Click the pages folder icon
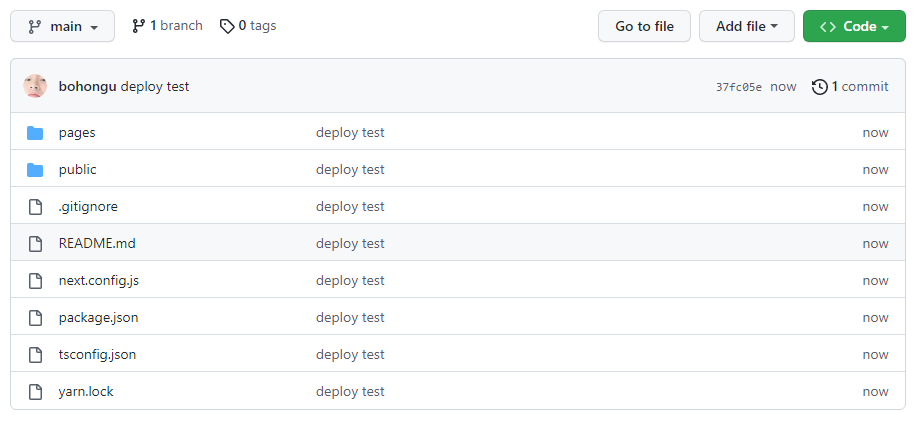 35,133
